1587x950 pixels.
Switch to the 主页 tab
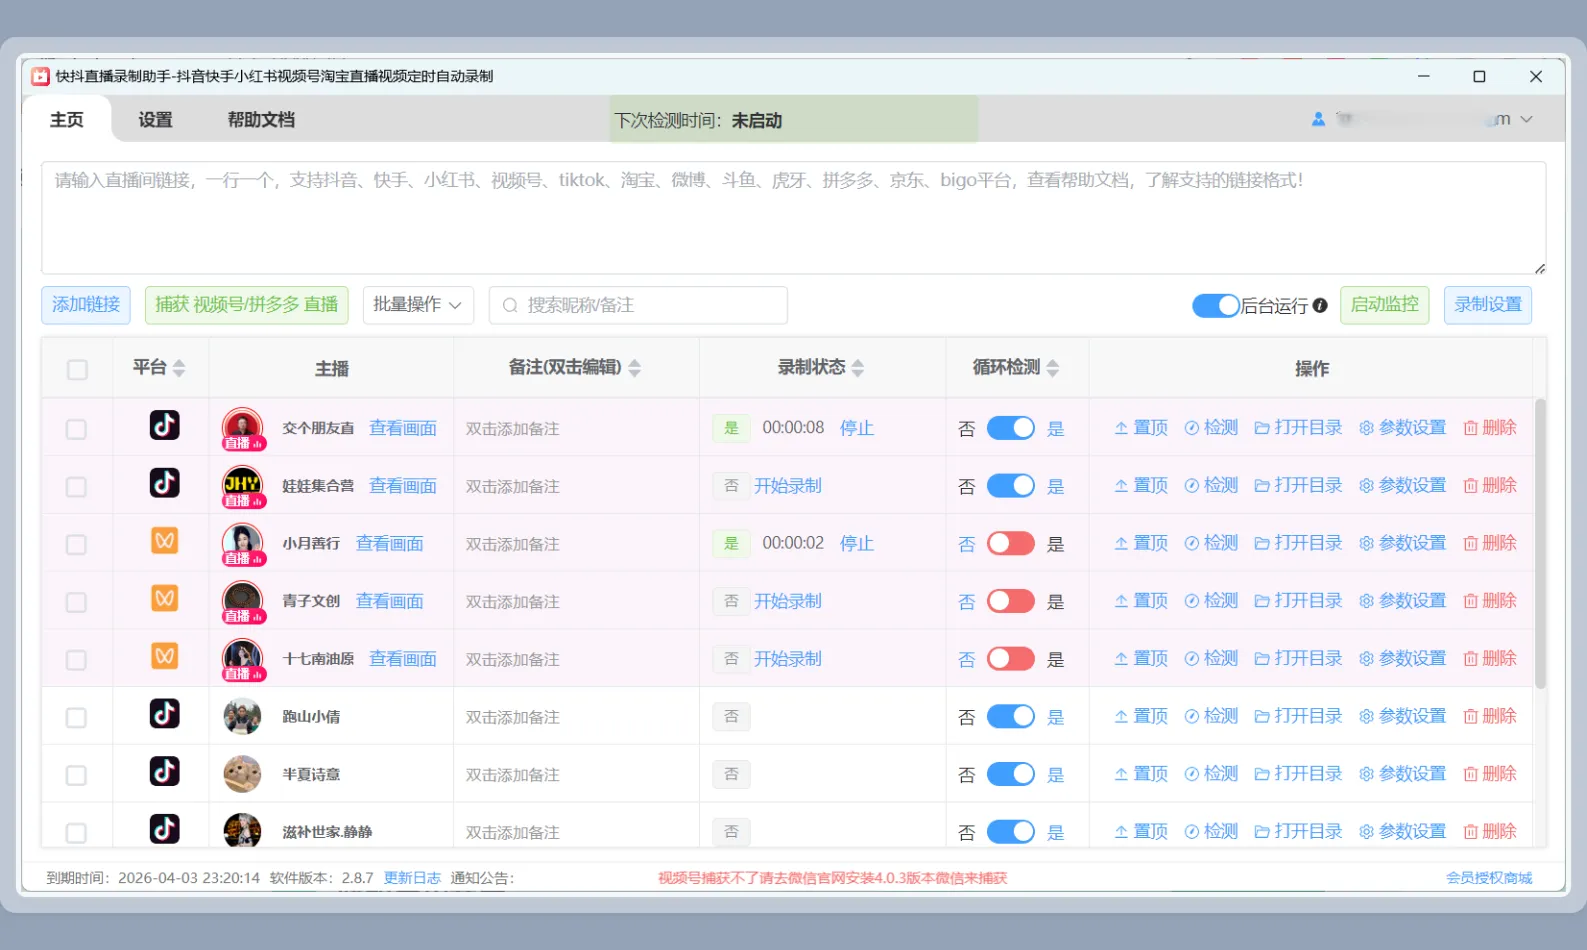click(67, 120)
